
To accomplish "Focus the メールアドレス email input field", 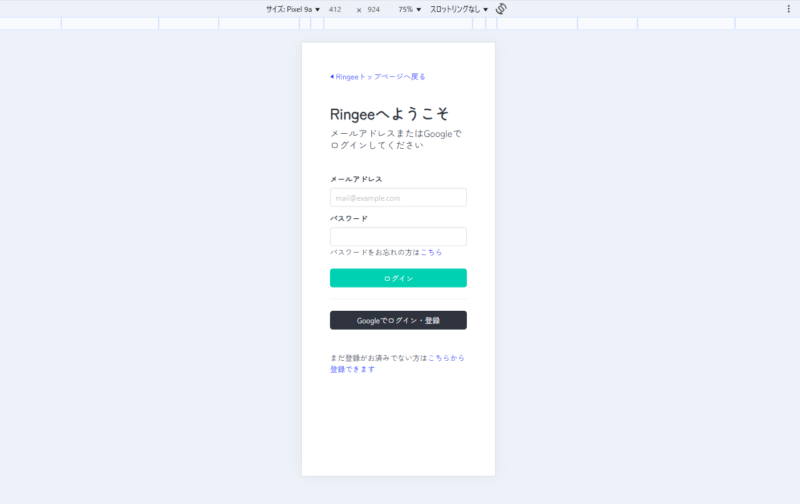I will pos(398,198).
